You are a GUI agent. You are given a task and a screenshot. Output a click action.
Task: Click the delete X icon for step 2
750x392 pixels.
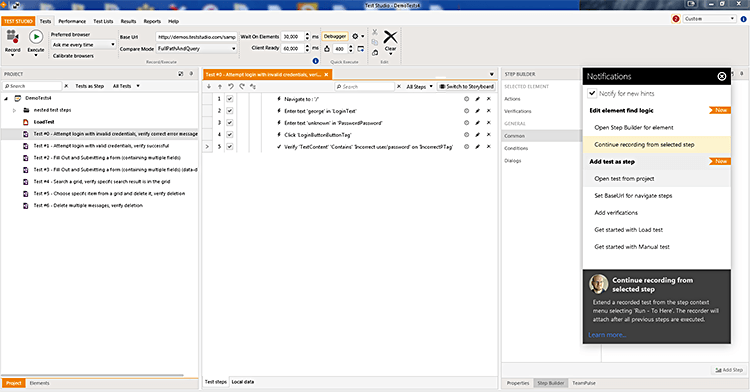pyautogui.click(x=488, y=111)
